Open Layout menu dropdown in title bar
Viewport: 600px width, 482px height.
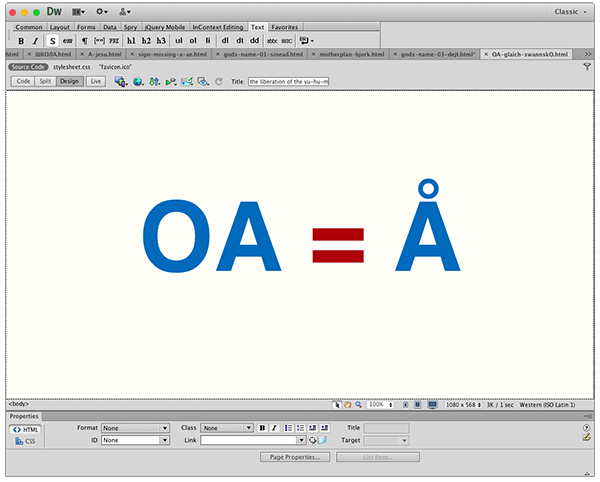[79, 12]
